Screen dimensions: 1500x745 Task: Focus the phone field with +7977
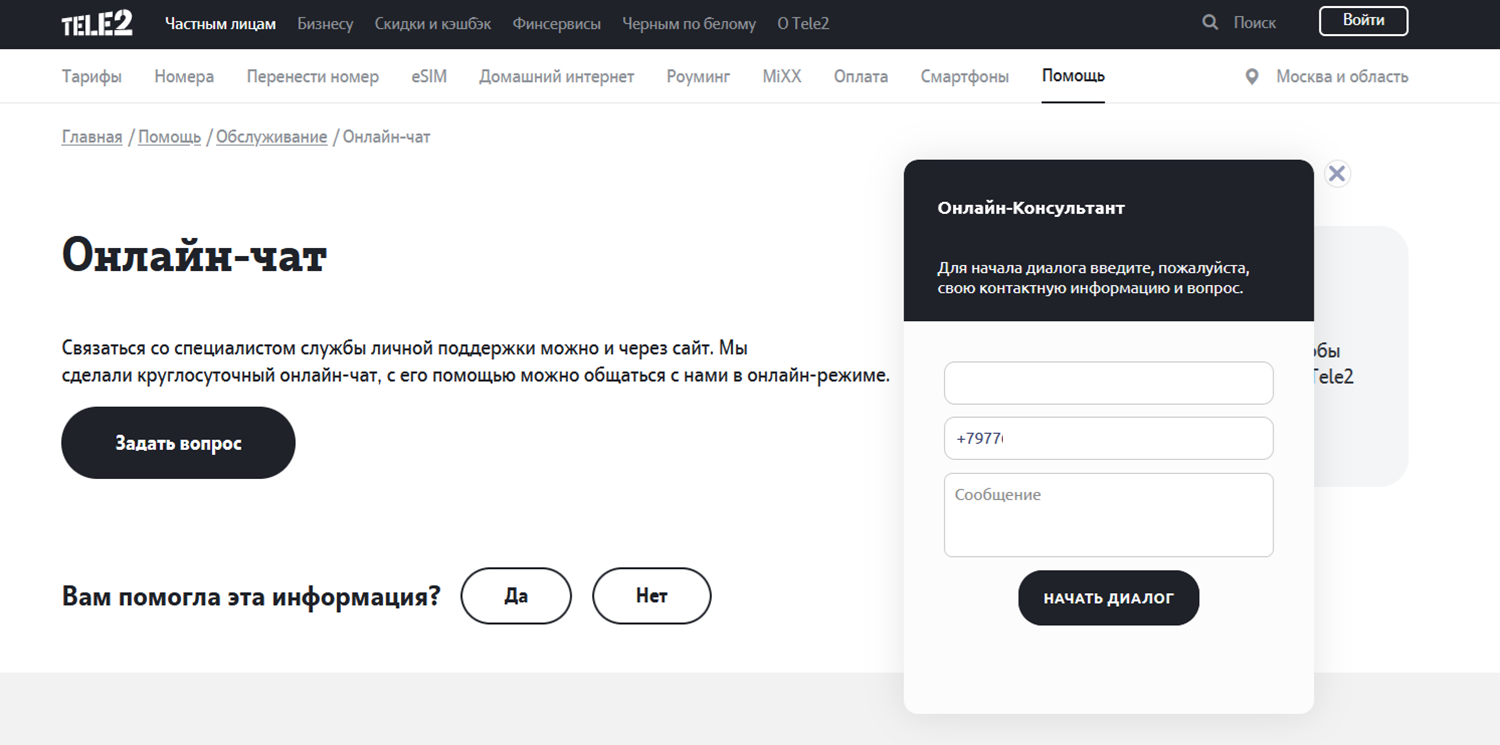[x=1109, y=438]
